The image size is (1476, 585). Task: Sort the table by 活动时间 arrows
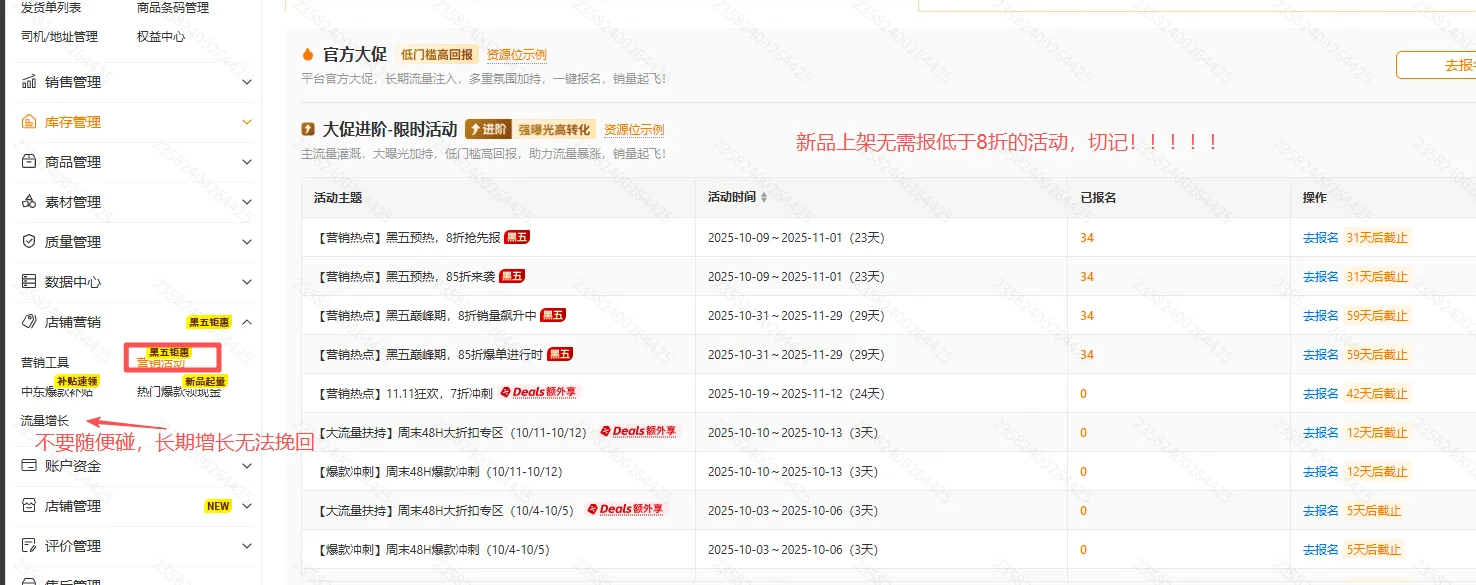764,198
